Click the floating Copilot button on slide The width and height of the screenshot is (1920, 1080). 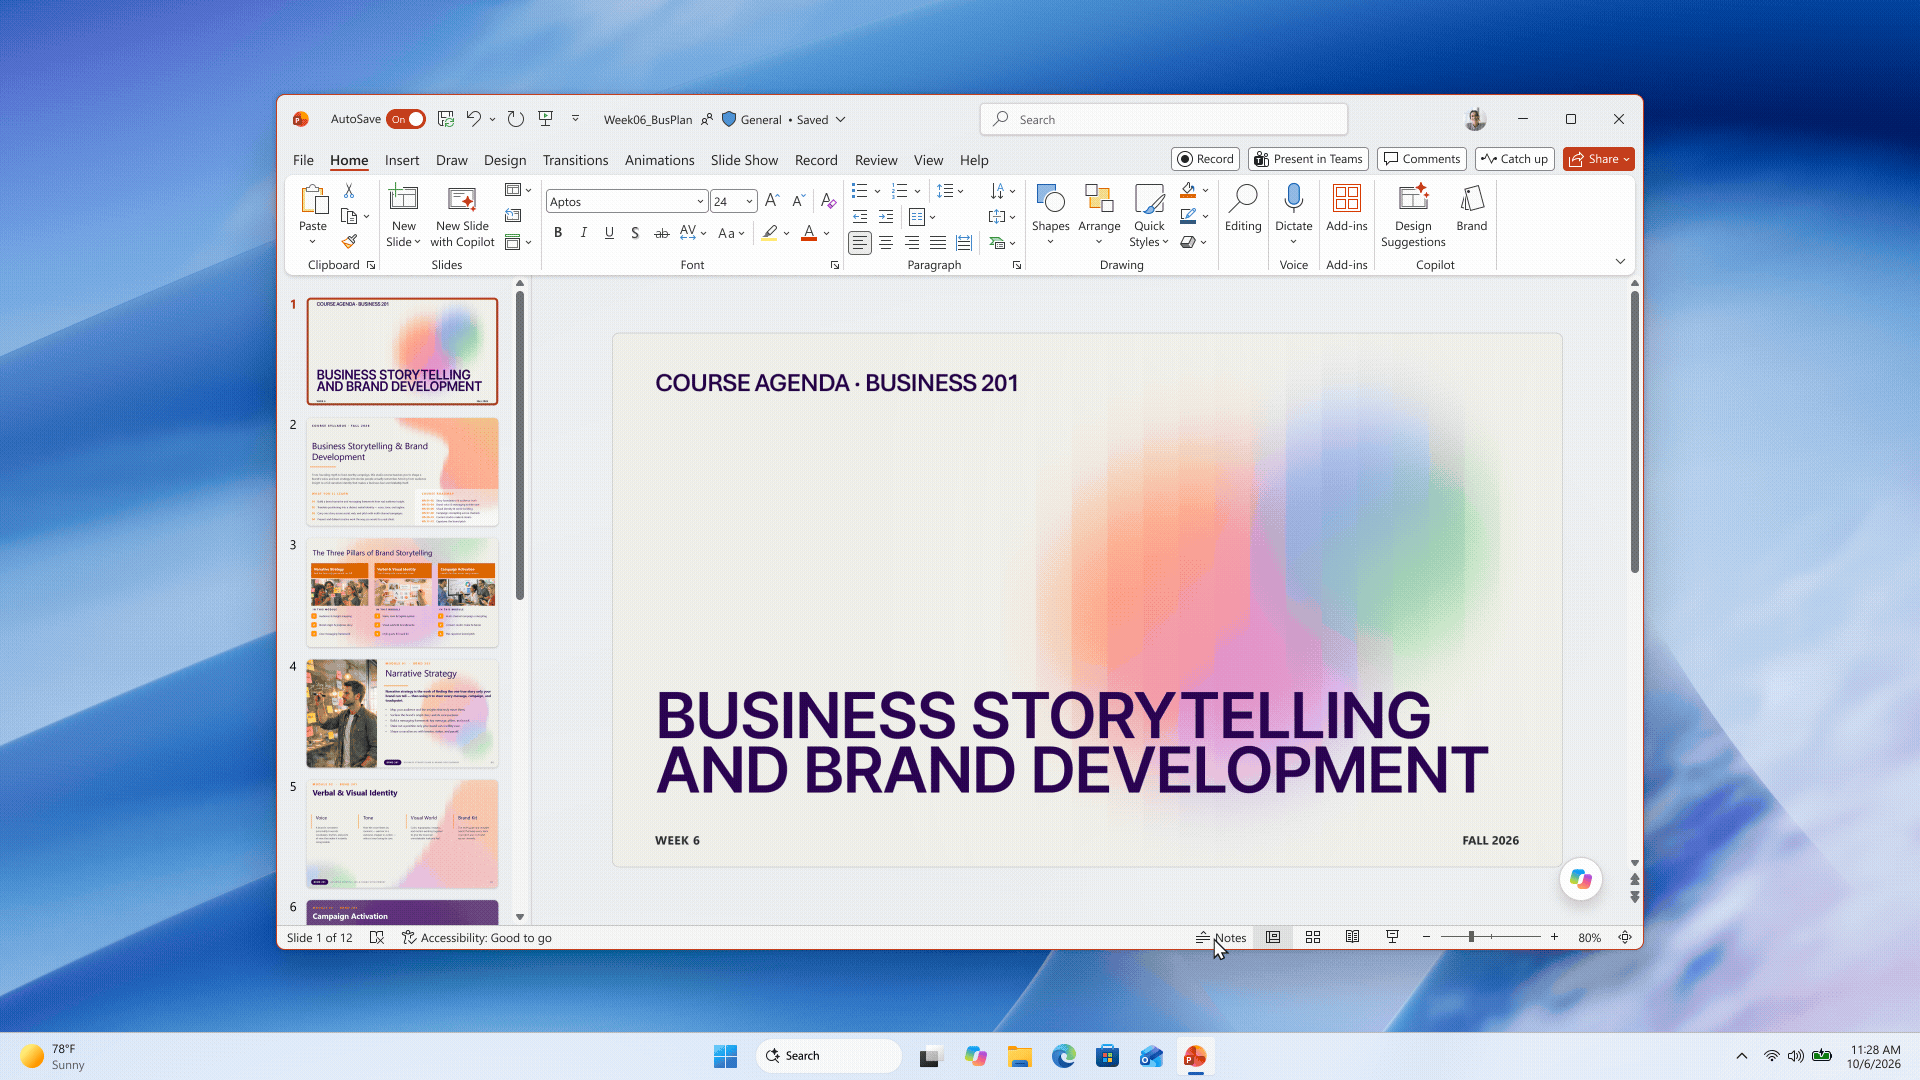tap(1580, 879)
